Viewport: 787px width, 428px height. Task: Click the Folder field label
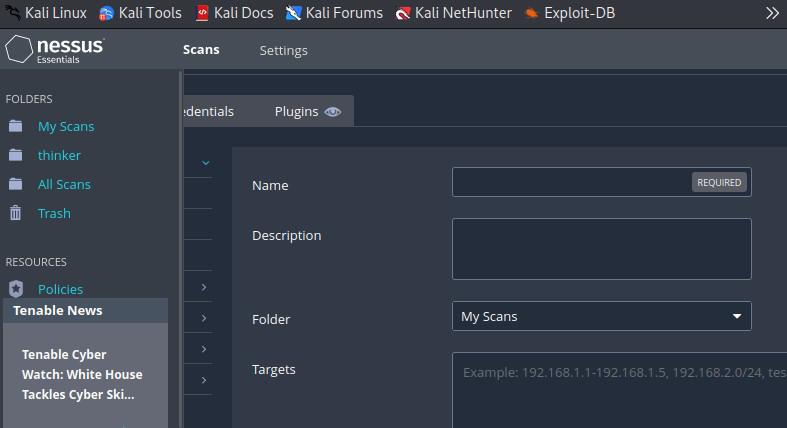[x=271, y=320]
